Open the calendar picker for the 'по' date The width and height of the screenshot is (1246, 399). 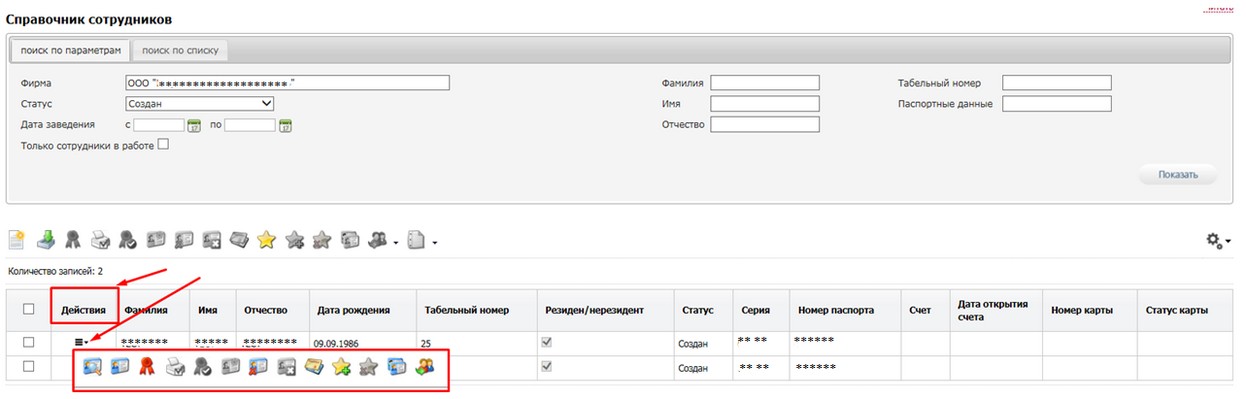(x=285, y=125)
